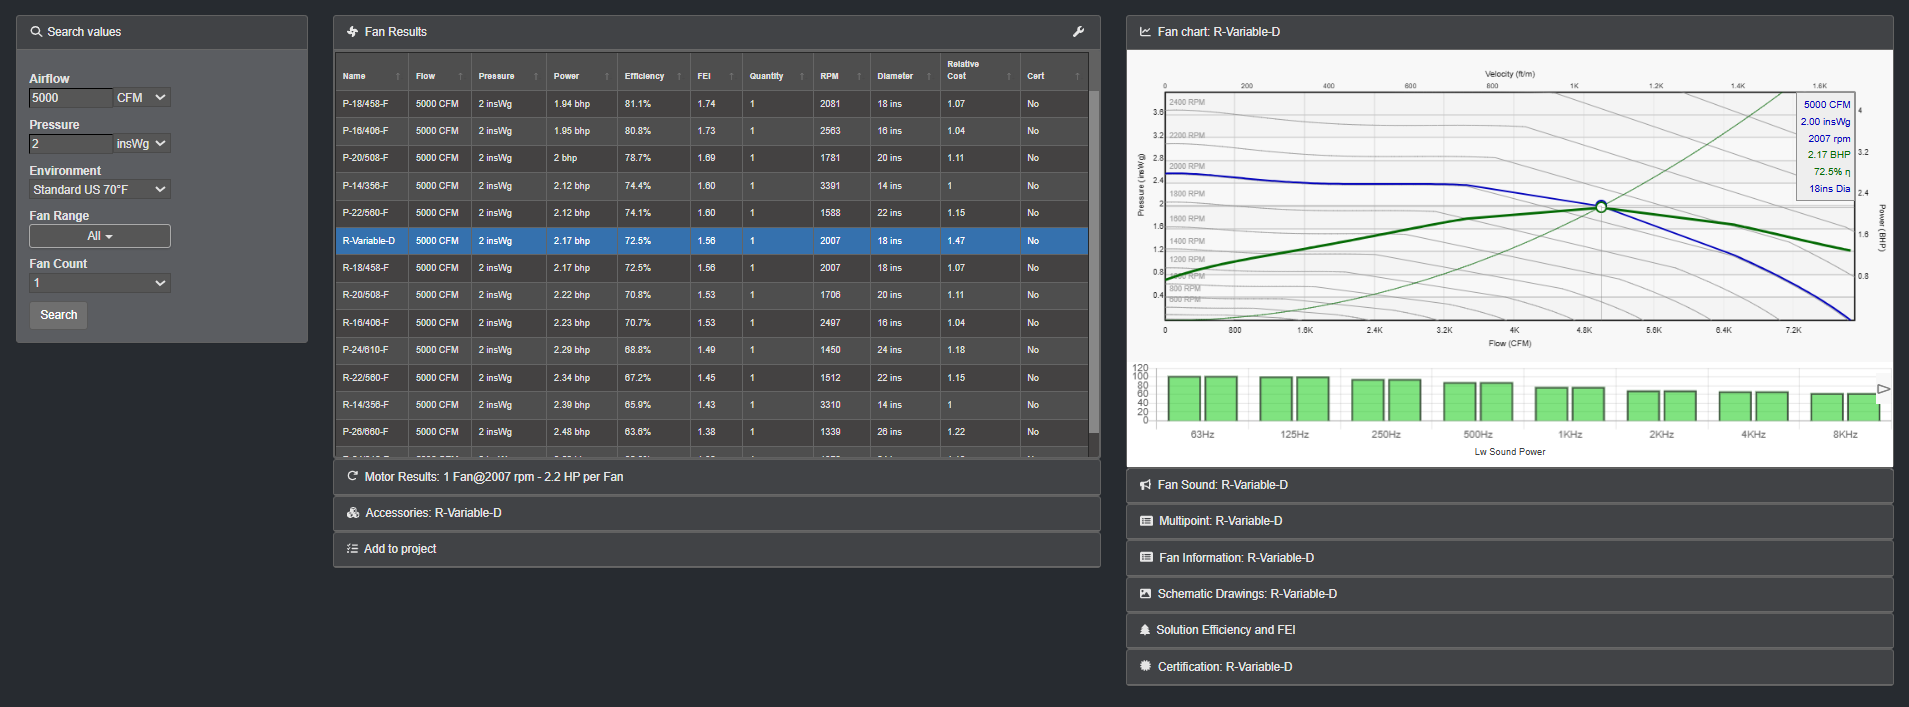Click the certificate icon beside Certification: R-Variable-D
Screen dimensions: 1909x707
(x=1145, y=666)
